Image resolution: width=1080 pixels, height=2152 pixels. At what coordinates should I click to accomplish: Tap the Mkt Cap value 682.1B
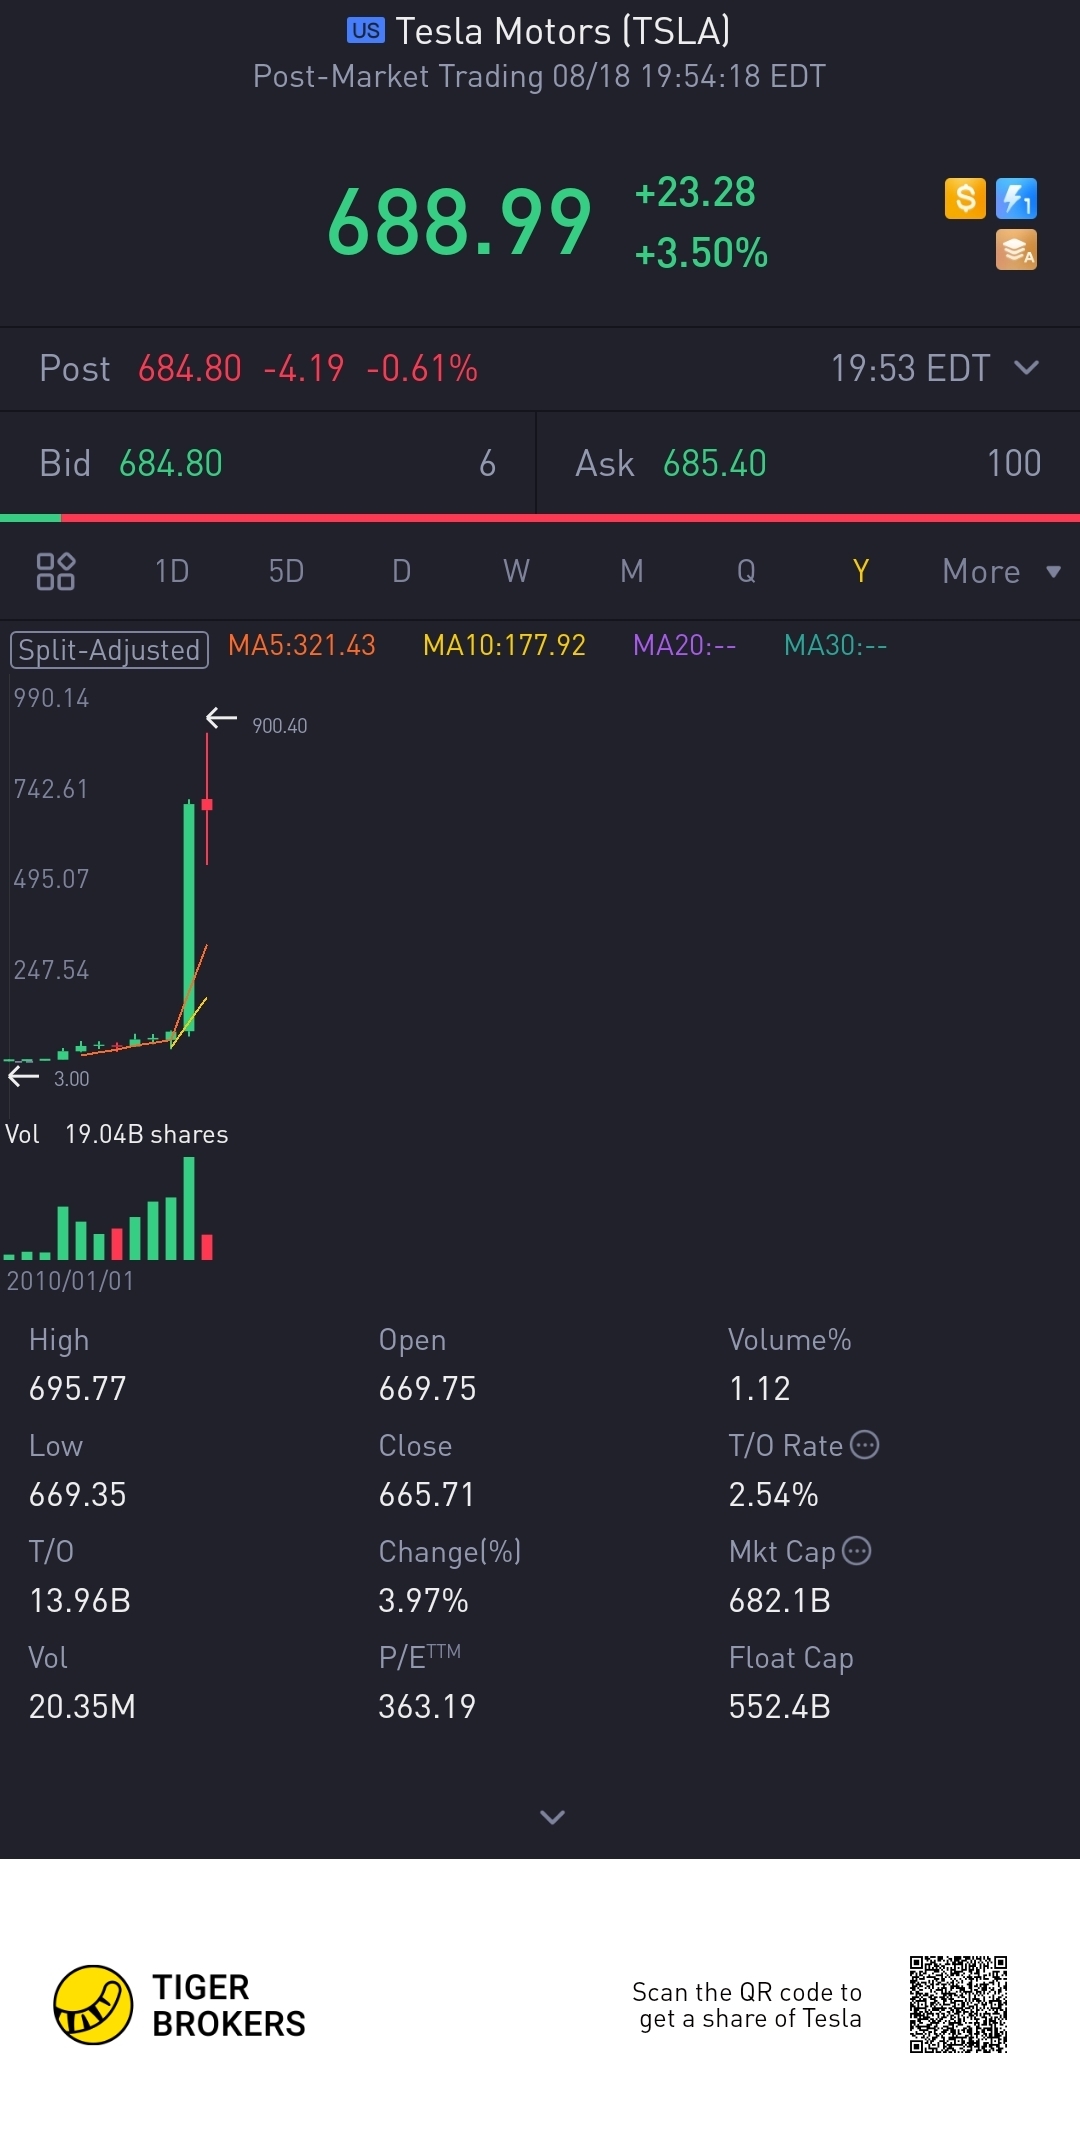(x=780, y=1600)
